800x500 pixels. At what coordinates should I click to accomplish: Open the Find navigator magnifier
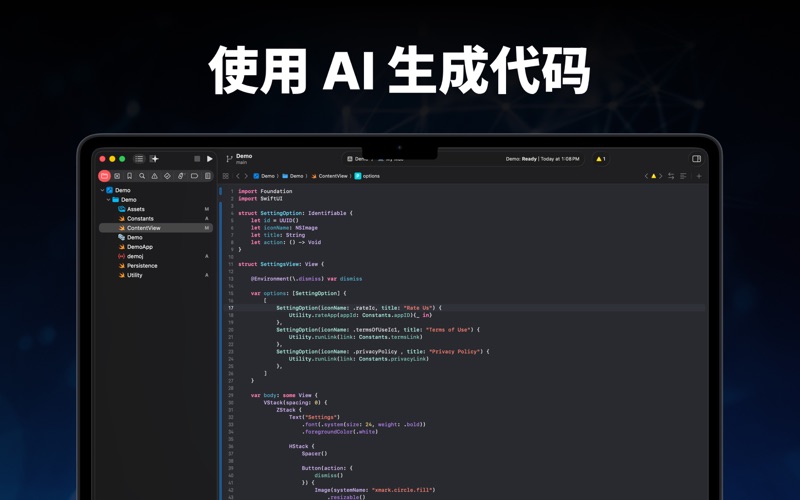(142, 176)
